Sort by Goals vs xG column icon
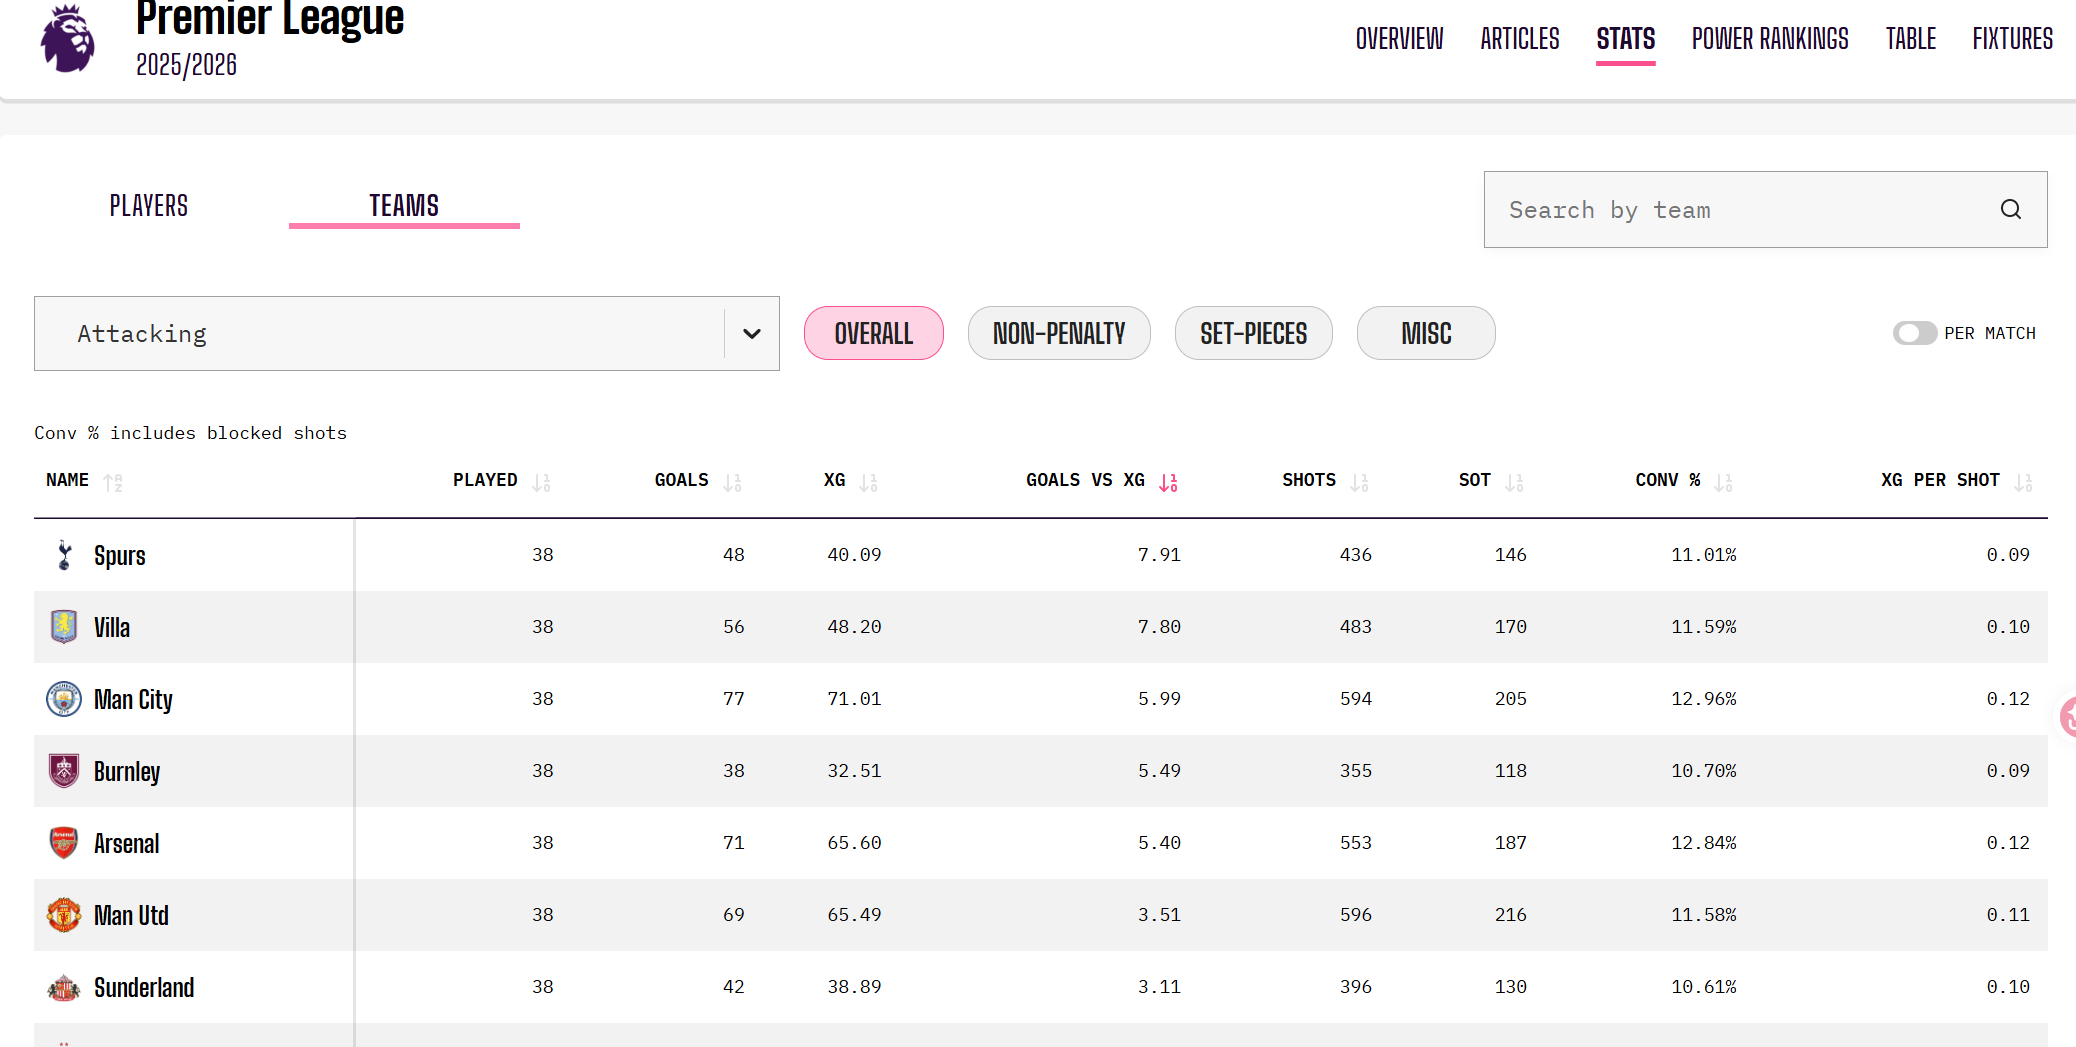The height and width of the screenshot is (1047, 2076). point(1168,482)
